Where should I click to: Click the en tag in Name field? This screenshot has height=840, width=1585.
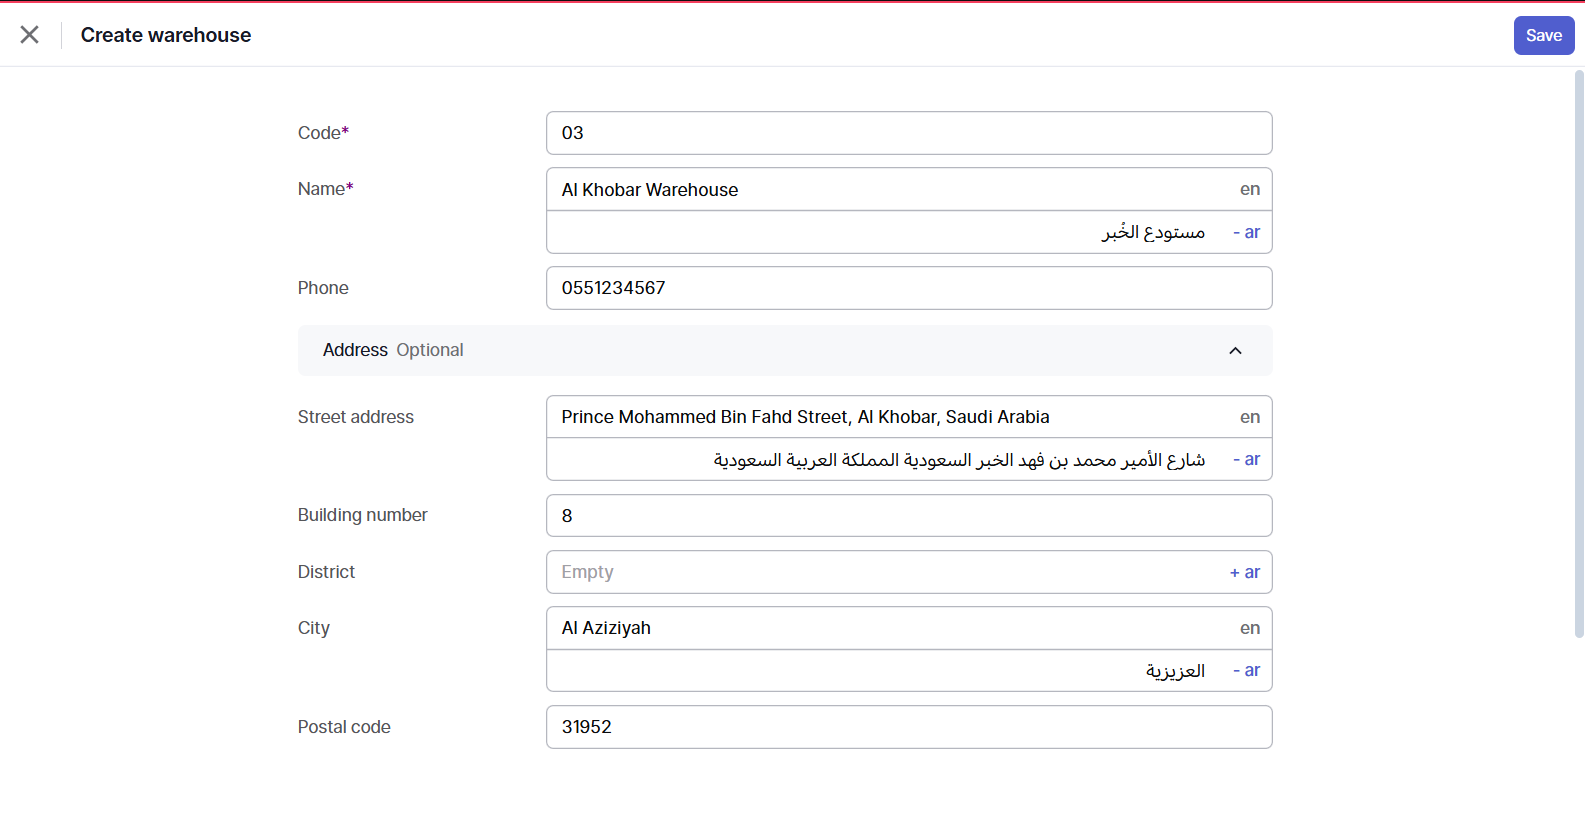(1250, 189)
